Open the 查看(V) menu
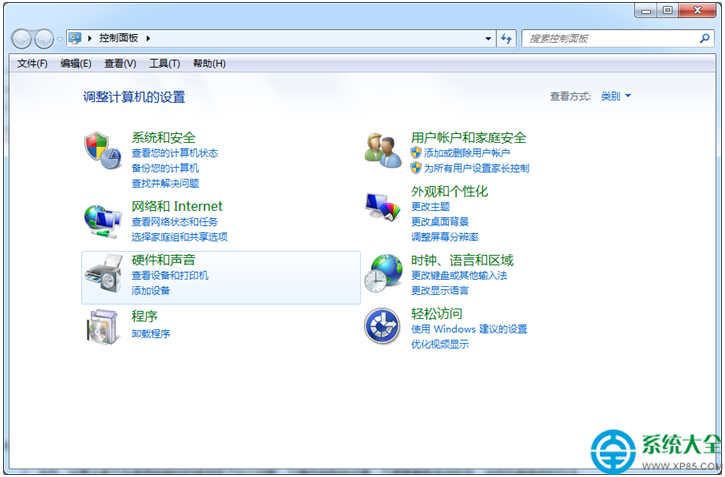Image resolution: width=725 pixels, height=477 pixels. click(x=120, y=63)
